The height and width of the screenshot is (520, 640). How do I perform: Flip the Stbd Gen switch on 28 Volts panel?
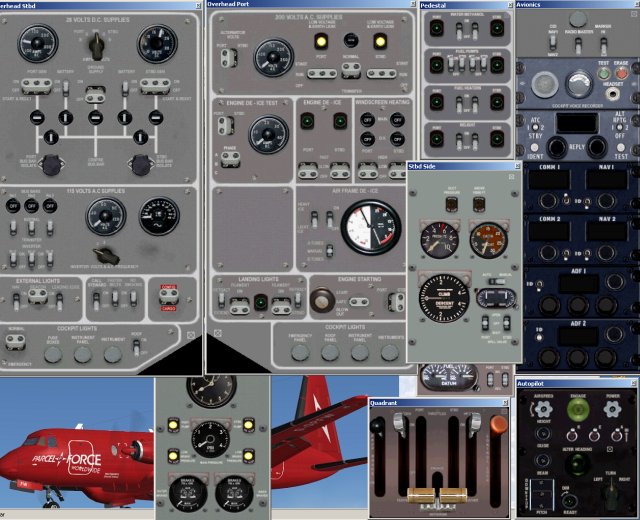click(x=155, y=86)
